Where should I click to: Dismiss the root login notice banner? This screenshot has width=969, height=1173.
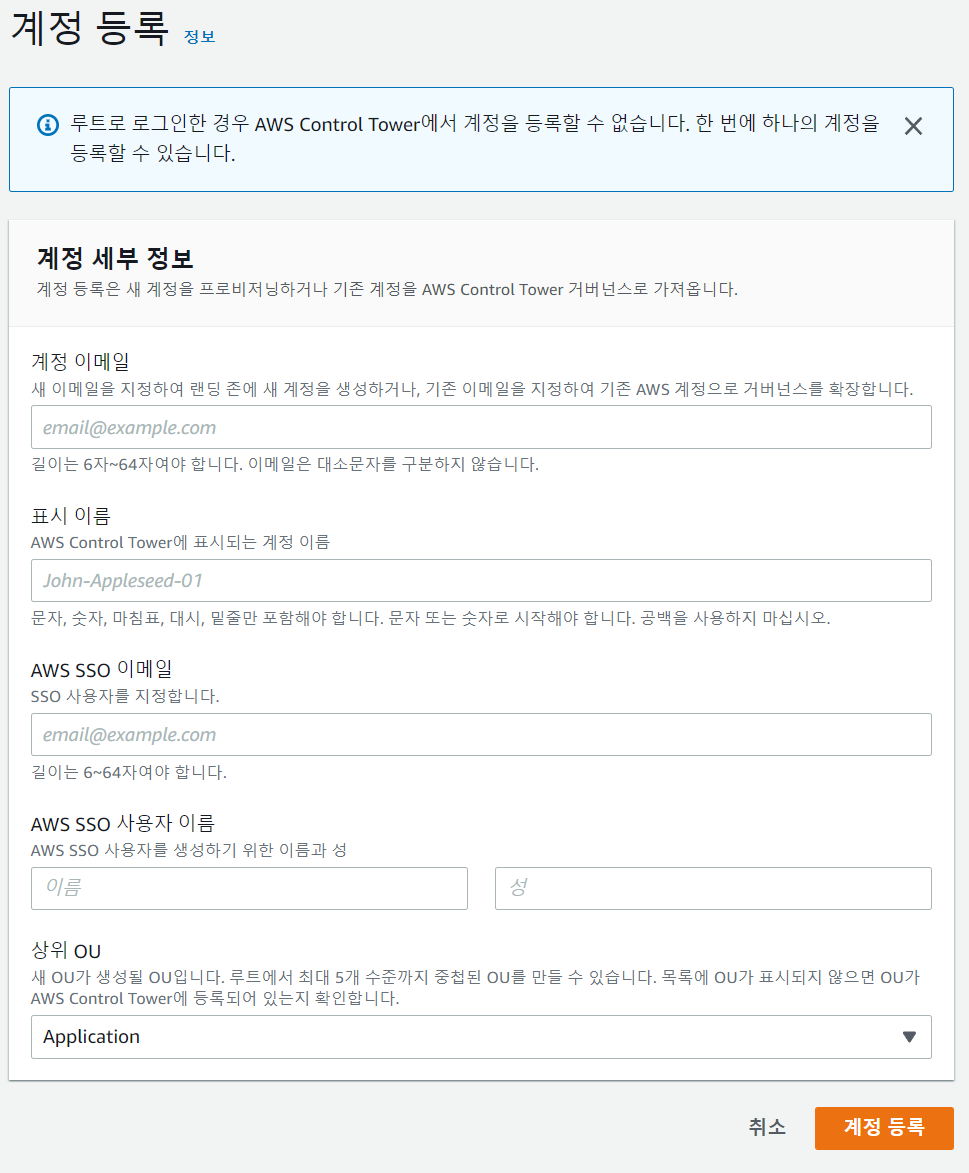coord(912,126)
